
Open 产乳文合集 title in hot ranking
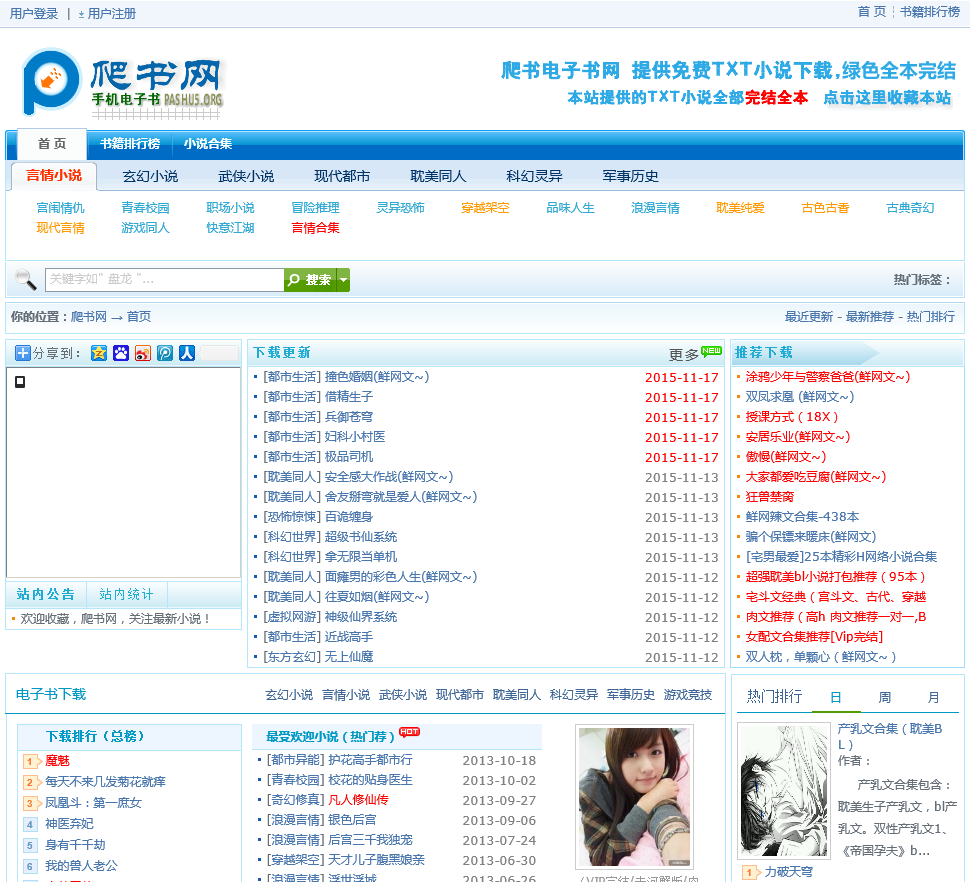890,736
